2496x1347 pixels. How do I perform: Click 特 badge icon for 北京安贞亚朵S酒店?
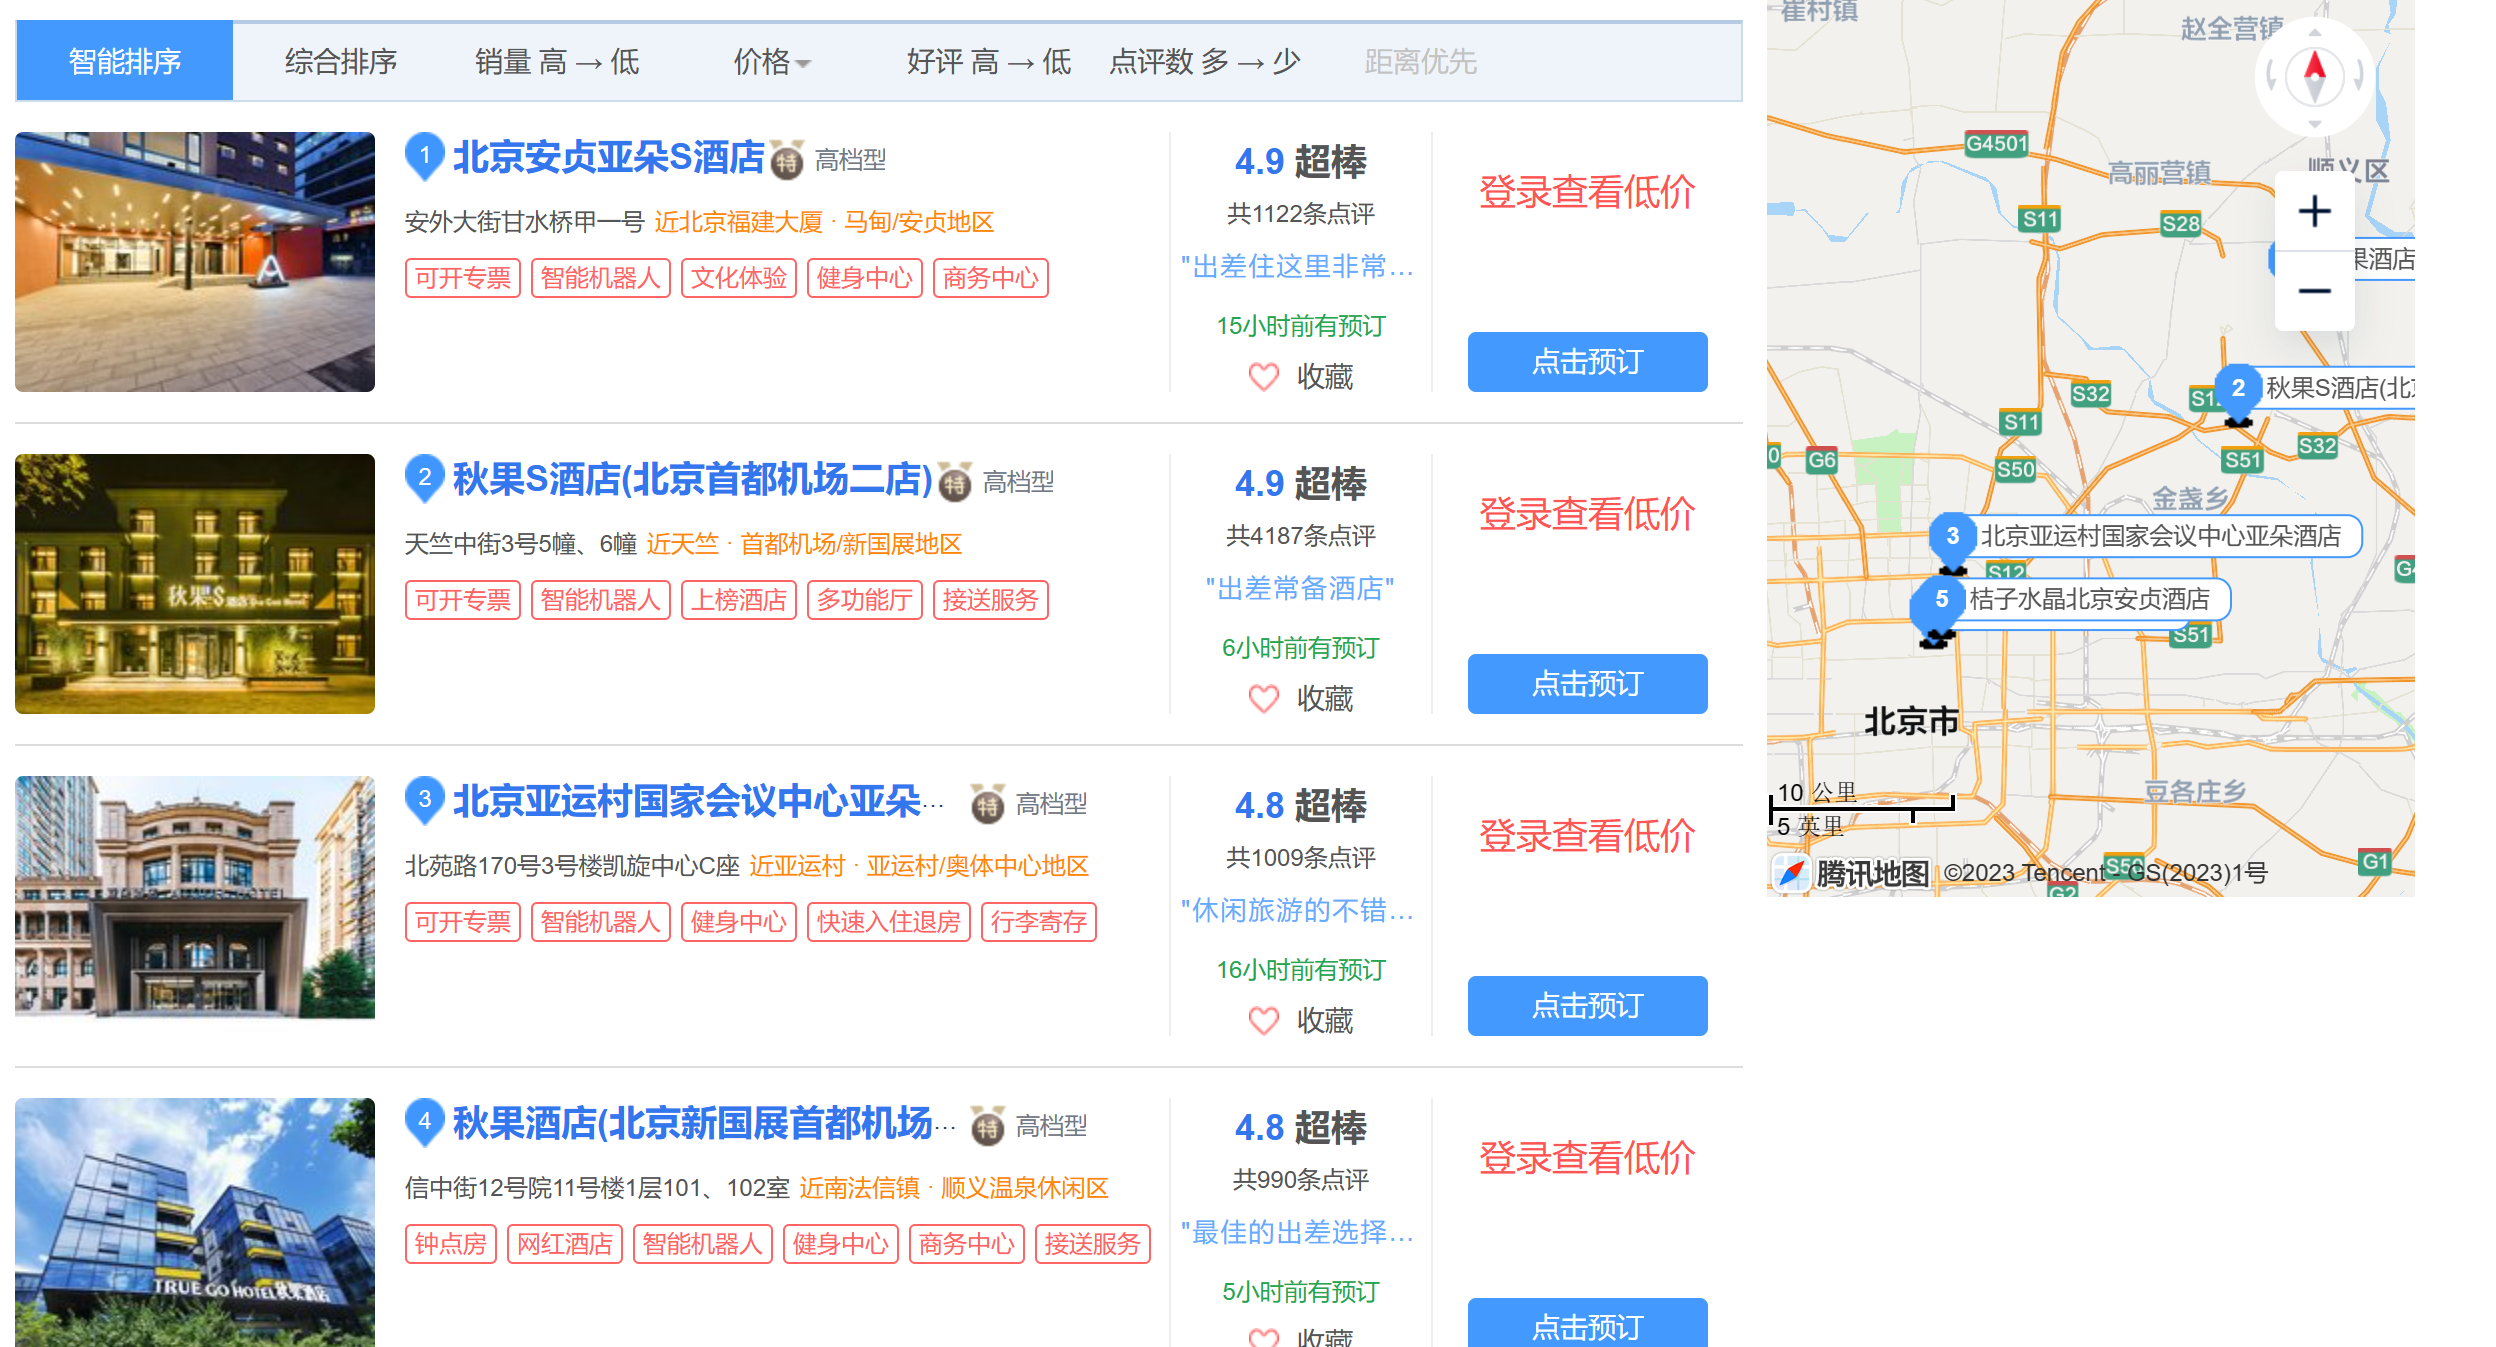point(787,160)
